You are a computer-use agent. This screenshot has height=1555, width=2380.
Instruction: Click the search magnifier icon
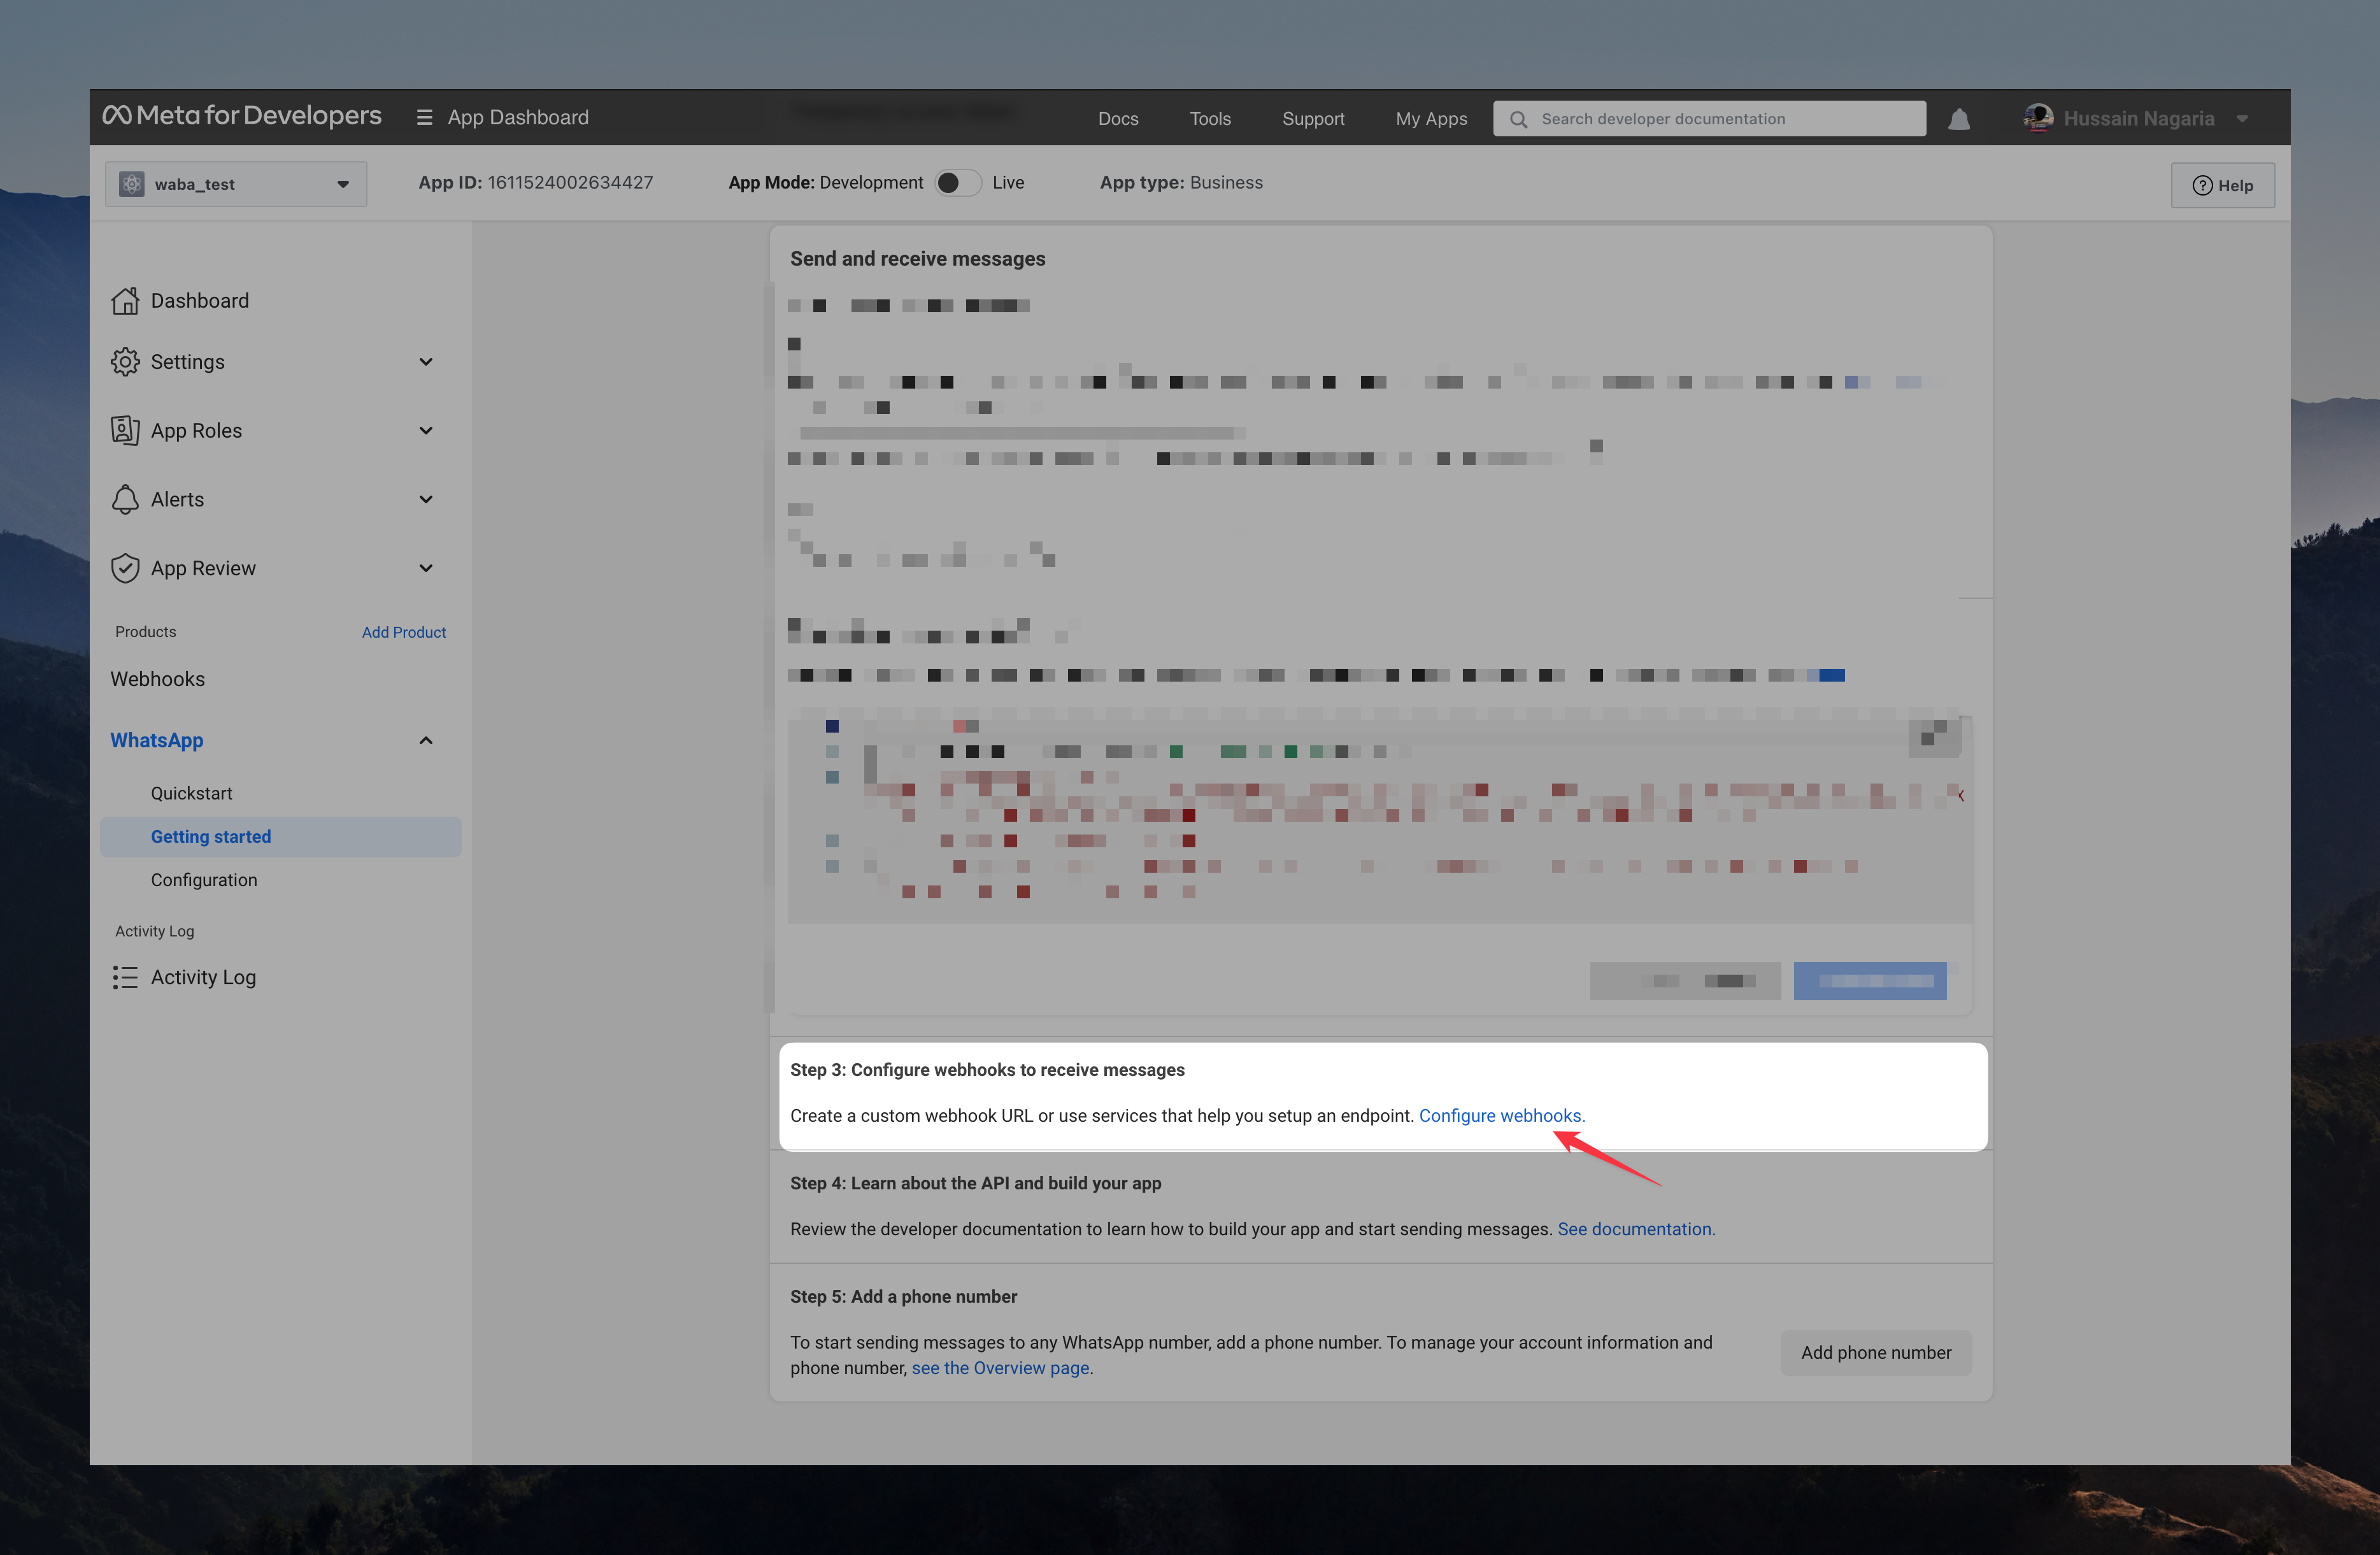click(1518, 119)
